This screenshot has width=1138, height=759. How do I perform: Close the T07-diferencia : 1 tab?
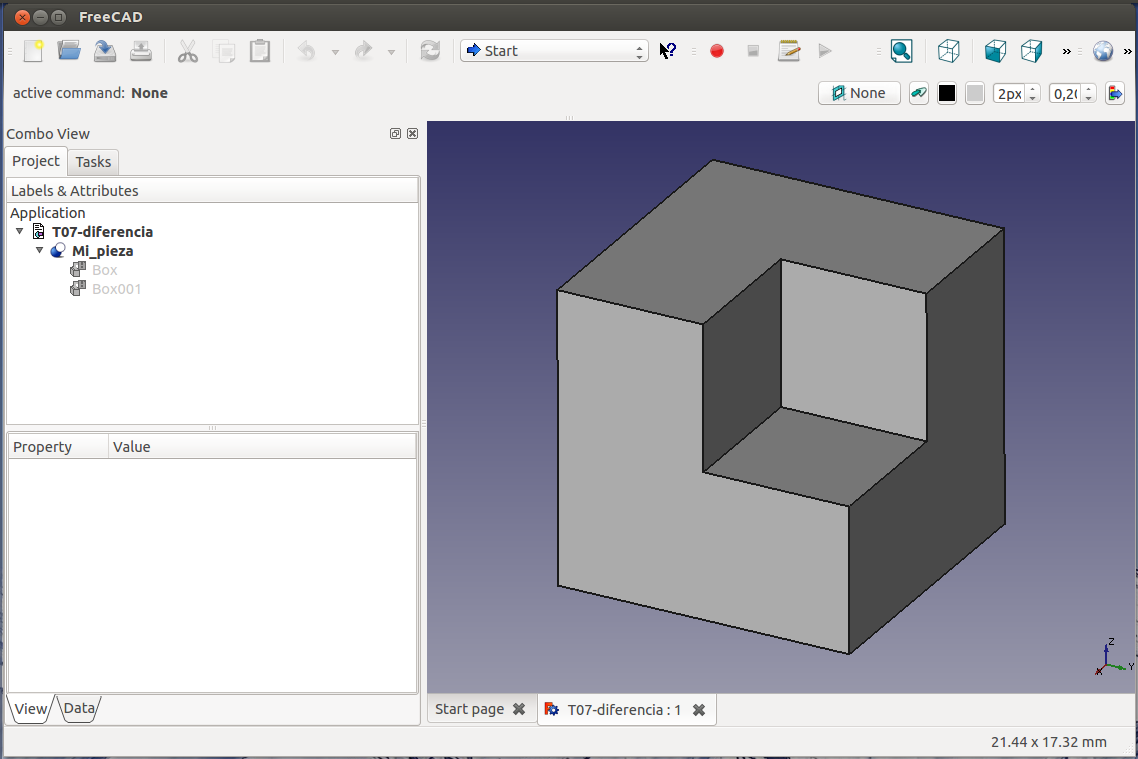click(699, 709)
